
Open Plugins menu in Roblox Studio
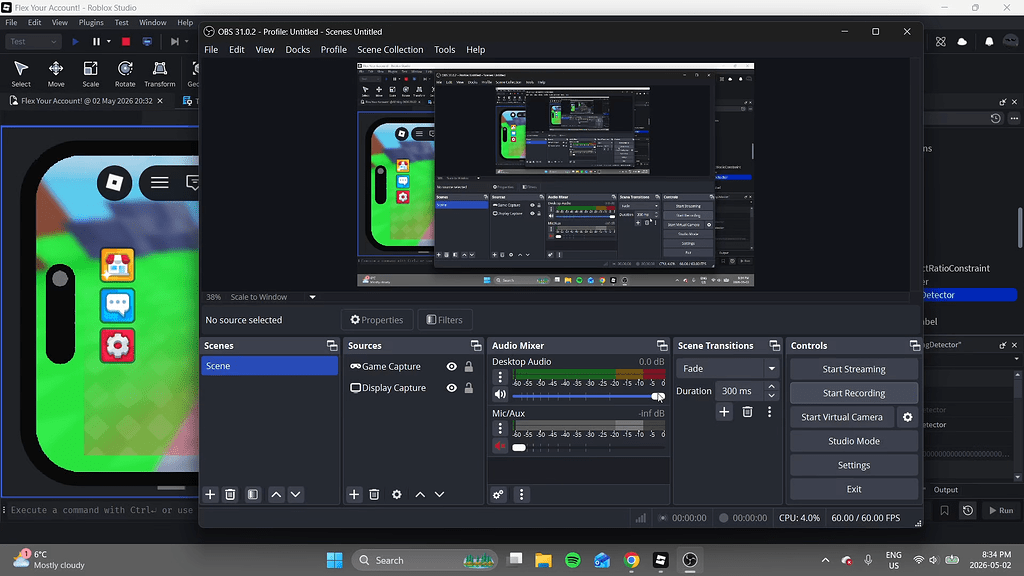coord(91,22)
